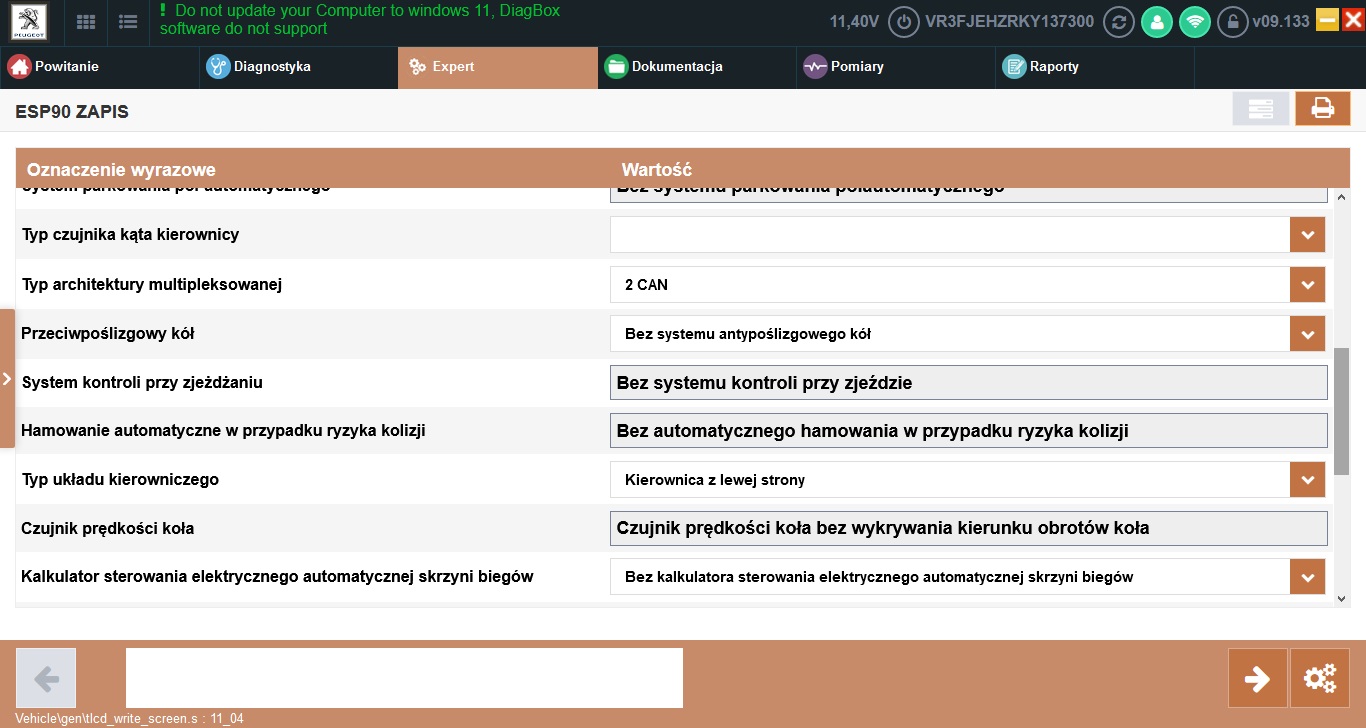The image size is (1366, 728).
Task: Open the Typ układu kierowniczego dropdown
Action: pos(1307,480)
